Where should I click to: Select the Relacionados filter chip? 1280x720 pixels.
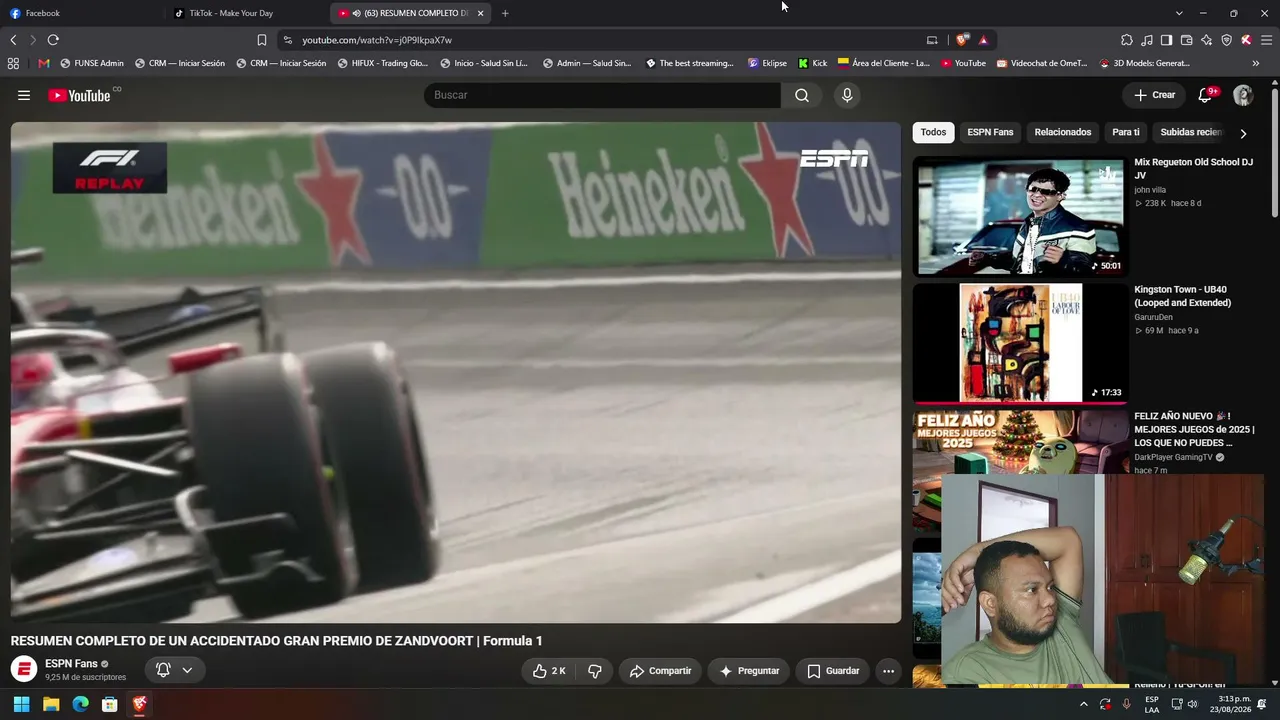1063,132
